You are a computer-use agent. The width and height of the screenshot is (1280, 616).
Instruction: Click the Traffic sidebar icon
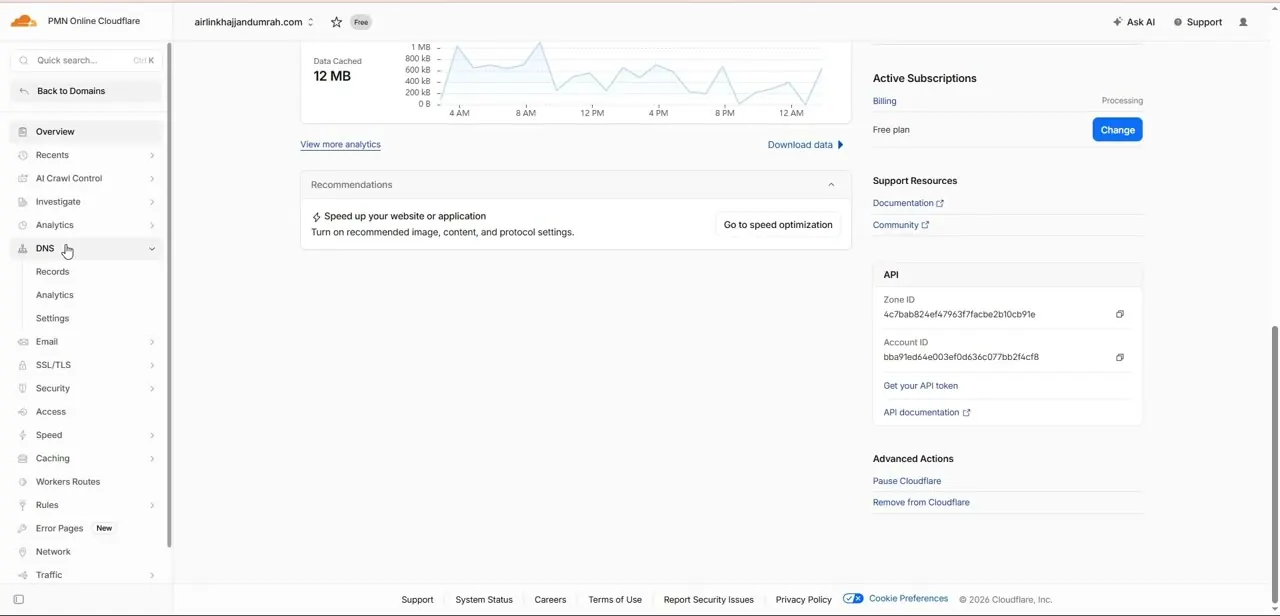pos(22,575)
